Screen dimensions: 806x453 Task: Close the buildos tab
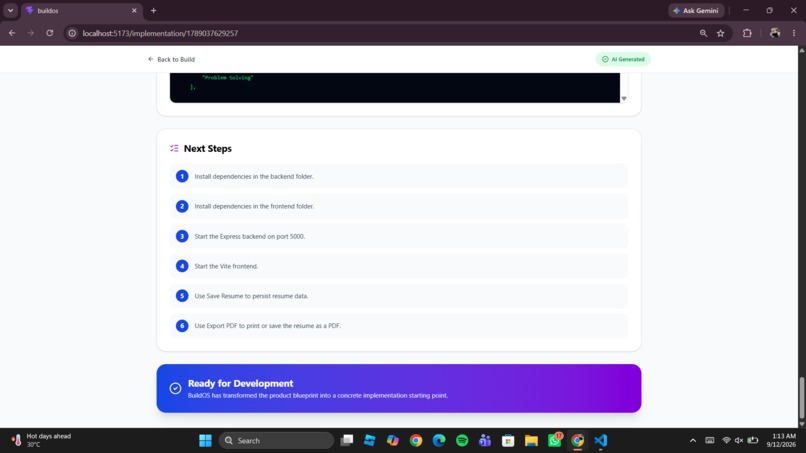click(134, 10)
